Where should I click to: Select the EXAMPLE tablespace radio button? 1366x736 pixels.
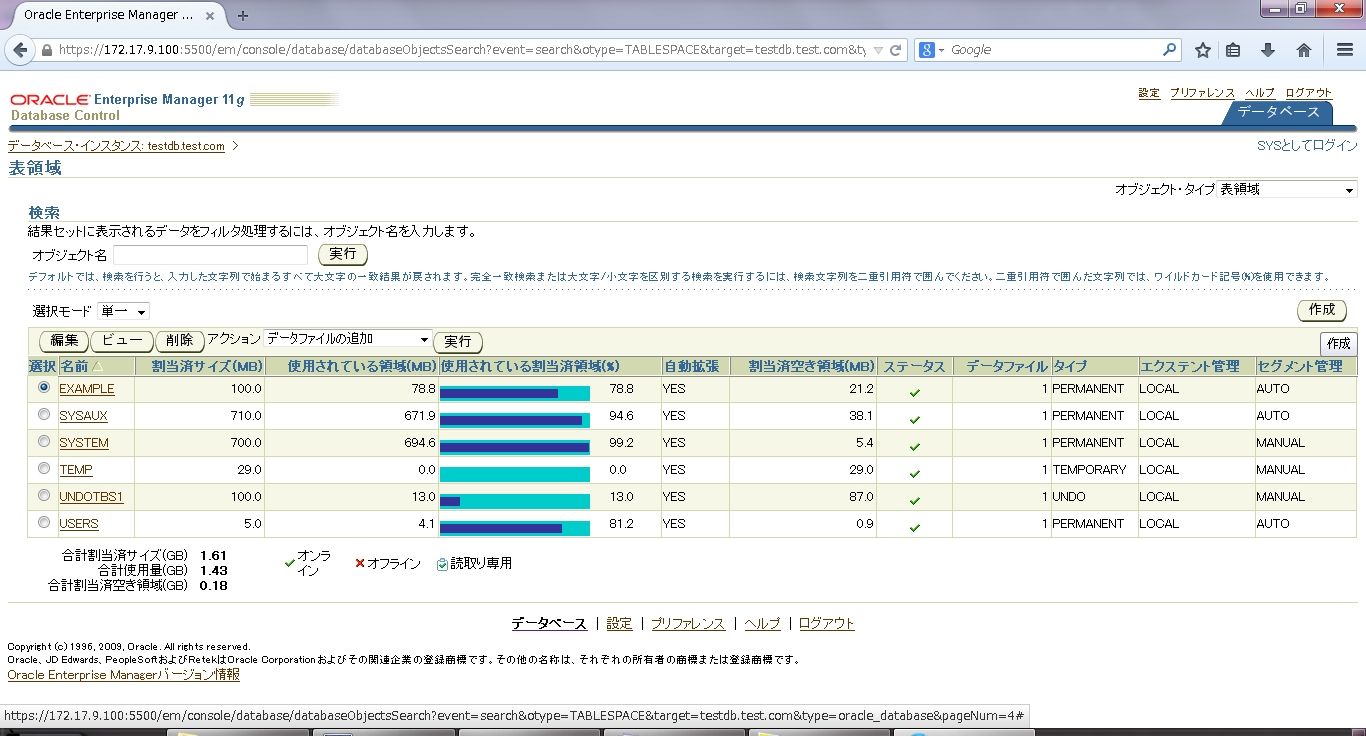click(x=44, y=387)
